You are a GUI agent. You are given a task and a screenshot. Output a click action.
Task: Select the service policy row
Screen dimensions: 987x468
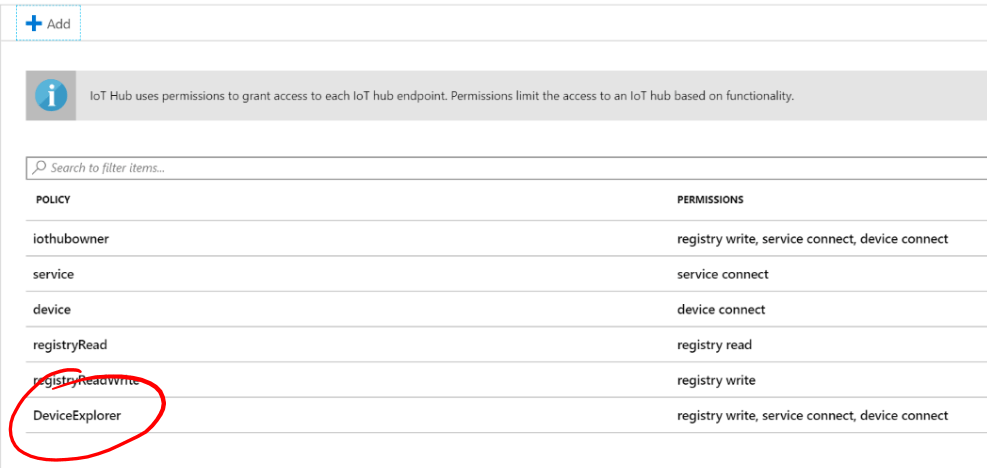pos(506,274)
